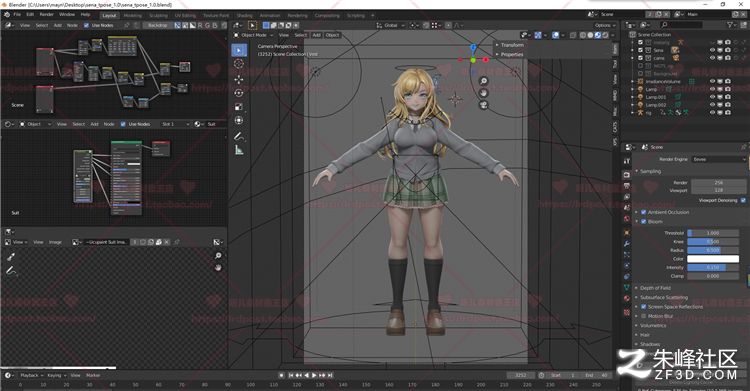The width and height of the screenshot is (750, 391).
Task: Open the Global transform orientation dropdown
Action: click(x=391, y=25)
